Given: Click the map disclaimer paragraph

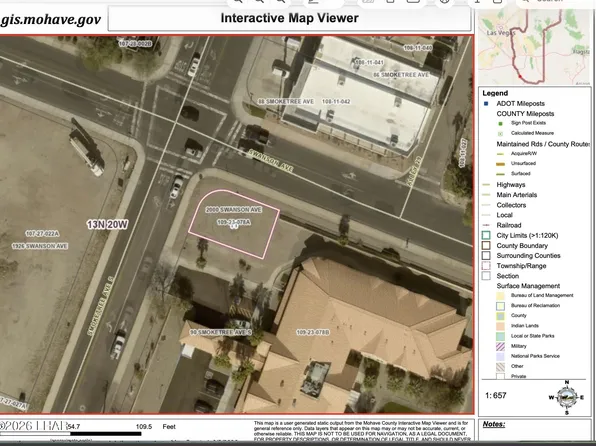Looking at the screenshot, I should [361, 432].
